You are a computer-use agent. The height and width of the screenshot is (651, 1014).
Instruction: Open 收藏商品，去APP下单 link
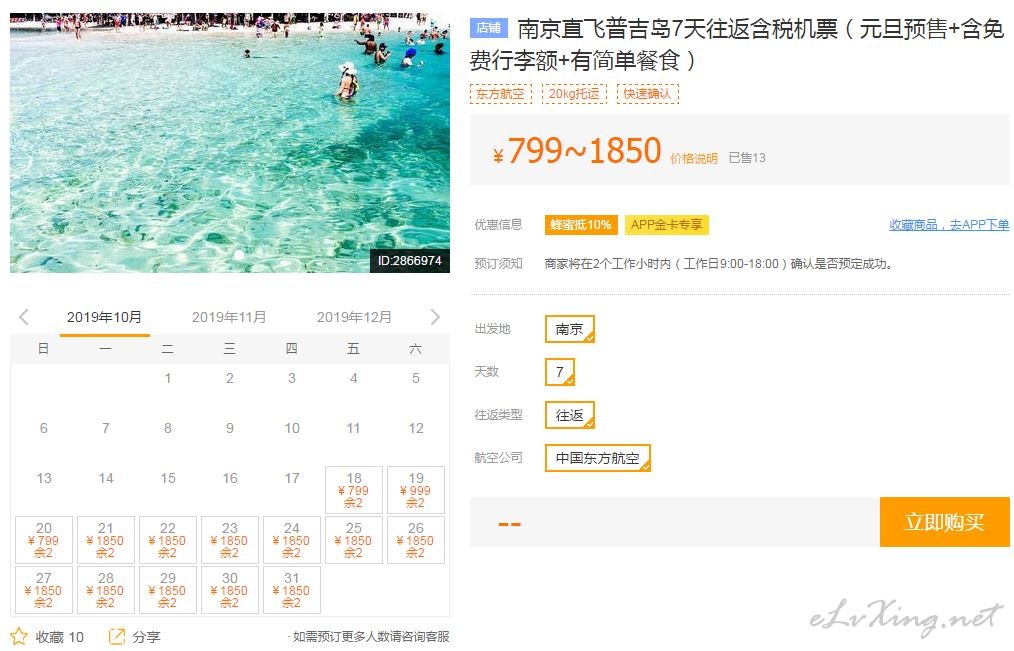pos(949,225)
